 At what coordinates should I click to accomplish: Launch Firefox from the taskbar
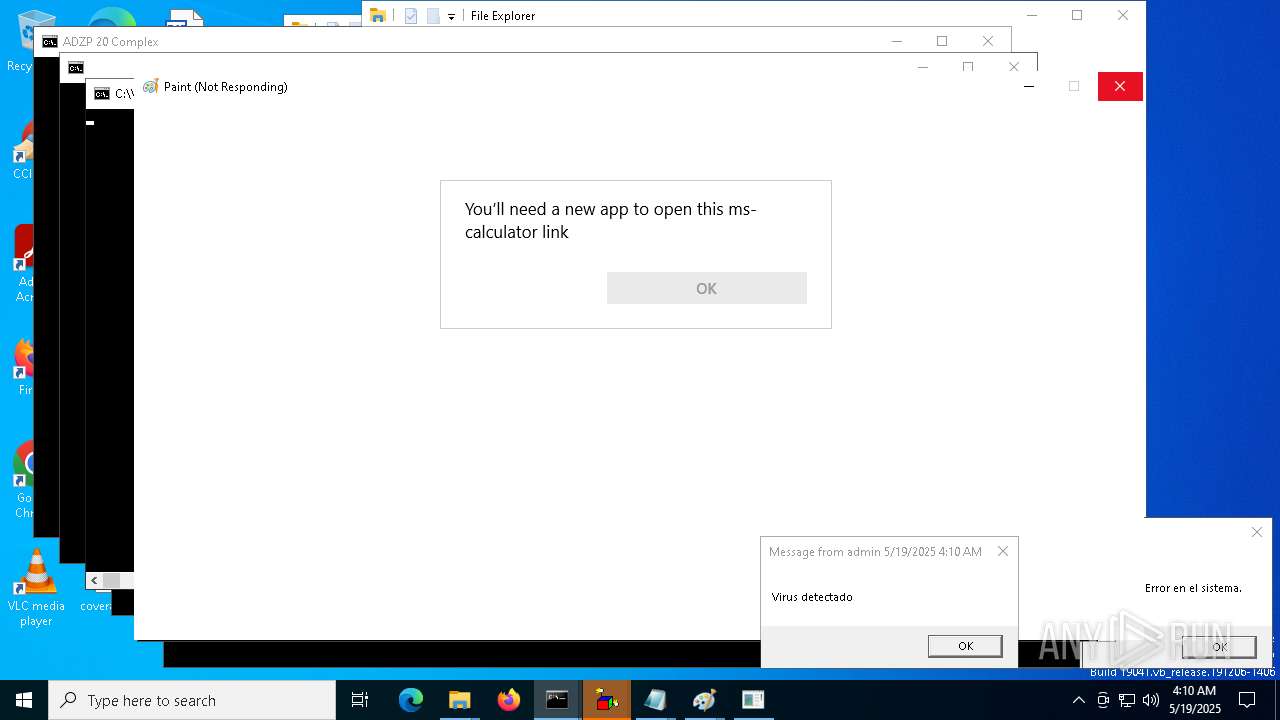pos(509,700)
